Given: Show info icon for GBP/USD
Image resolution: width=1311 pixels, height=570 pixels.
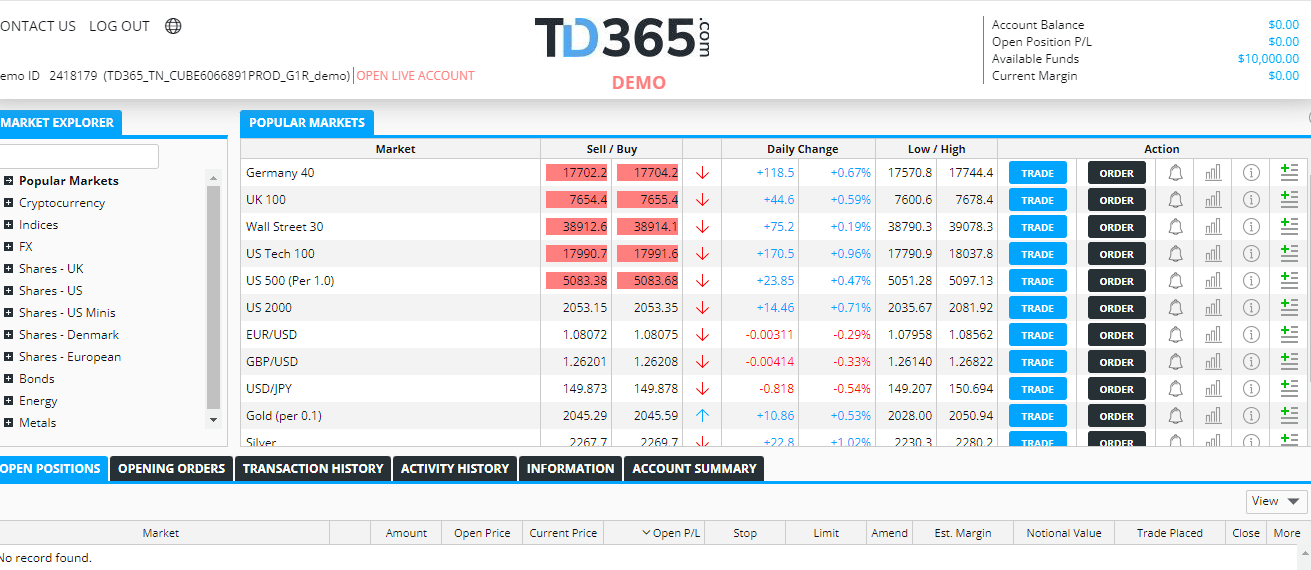Looking at the screenshot, I should 1251,362.
